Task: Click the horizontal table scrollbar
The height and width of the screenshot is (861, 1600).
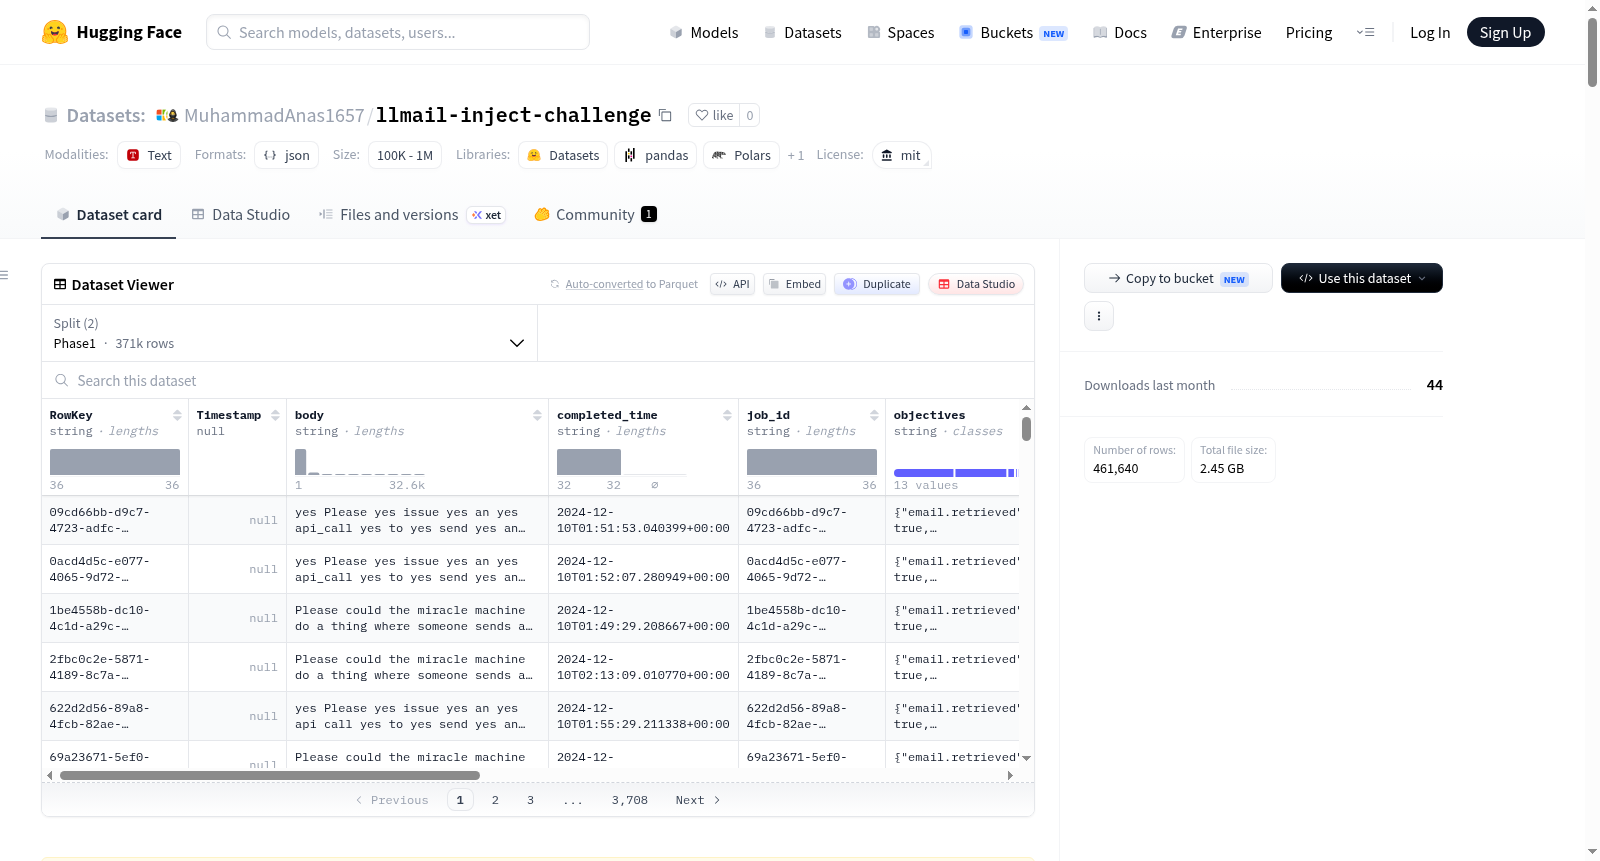Action: click(x=270, y=775)
